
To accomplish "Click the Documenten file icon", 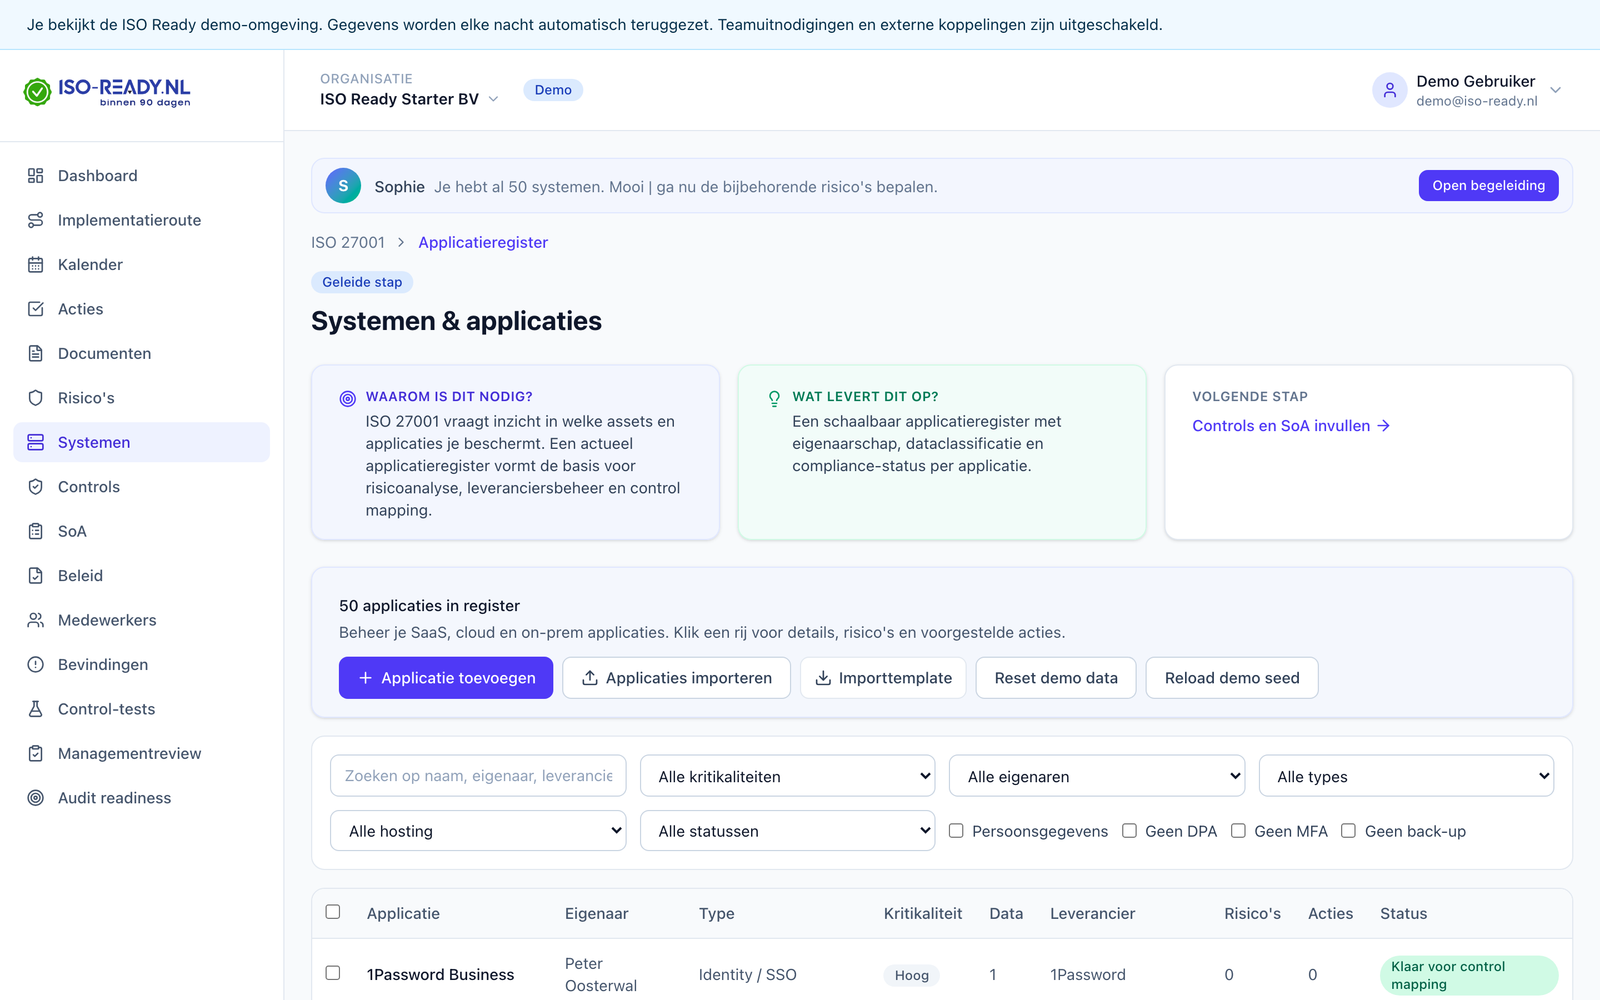I will click(36, 353).
